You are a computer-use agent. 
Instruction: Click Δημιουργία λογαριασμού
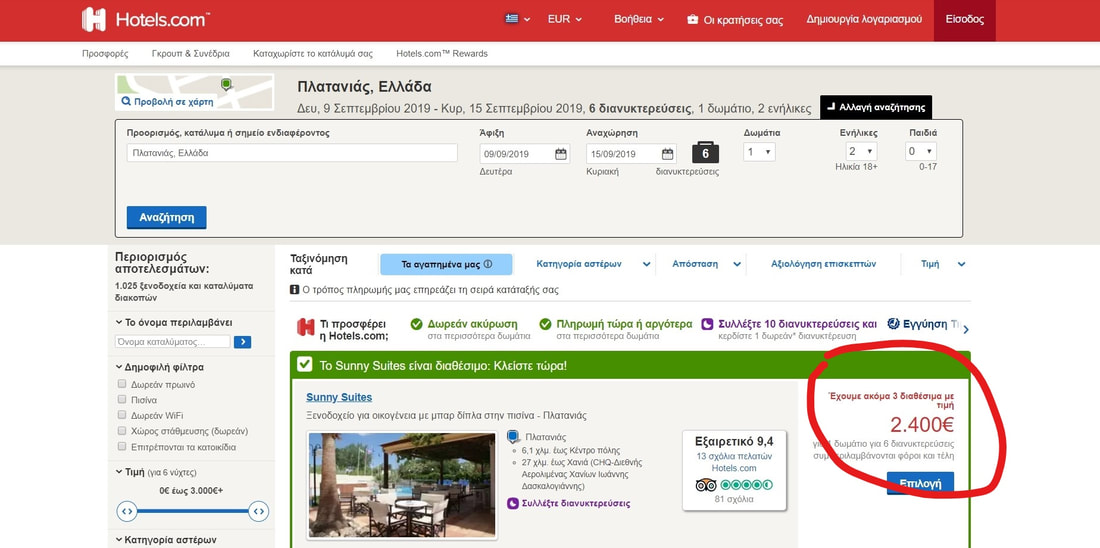point(864,20)
